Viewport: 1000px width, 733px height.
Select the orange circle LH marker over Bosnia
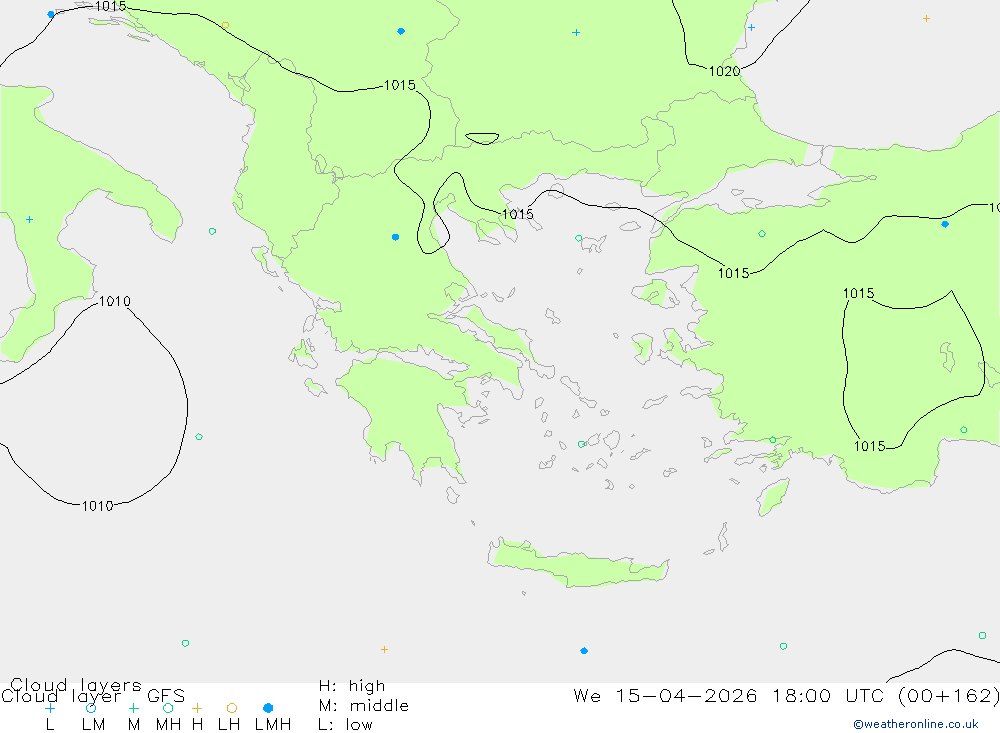pos(225,26)
